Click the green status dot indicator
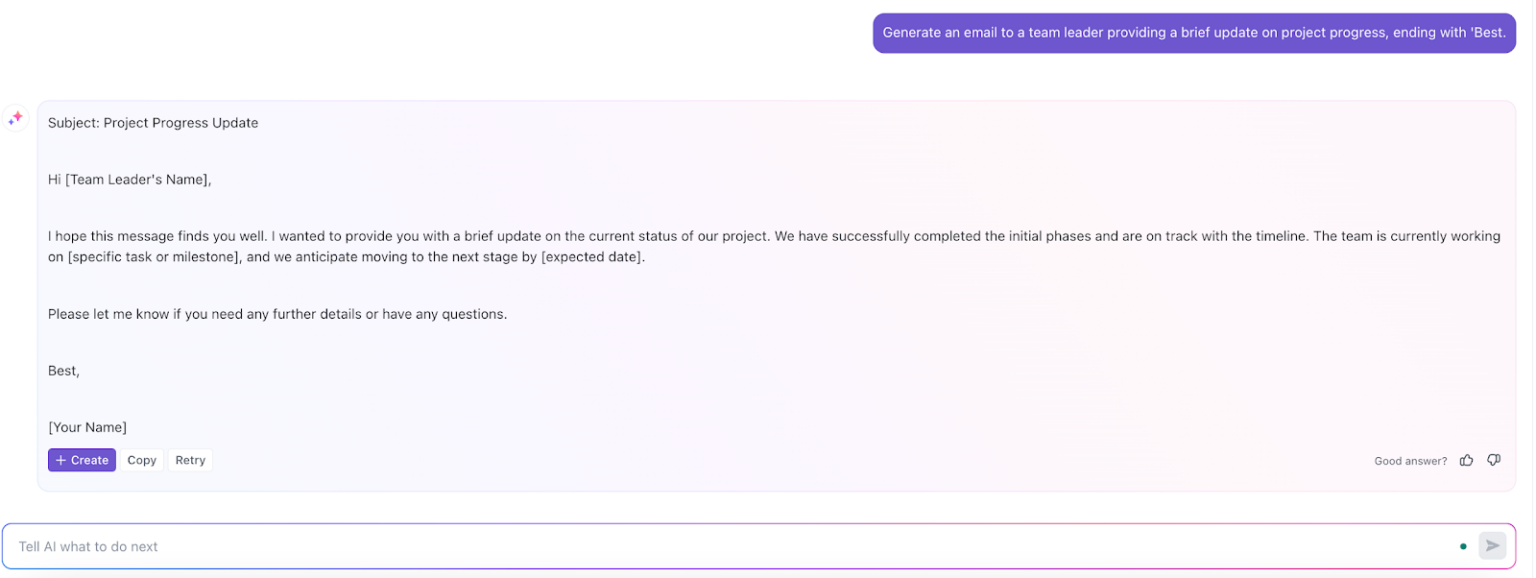The width and height of the screenshot is (1536, 578). point(1464,546)
